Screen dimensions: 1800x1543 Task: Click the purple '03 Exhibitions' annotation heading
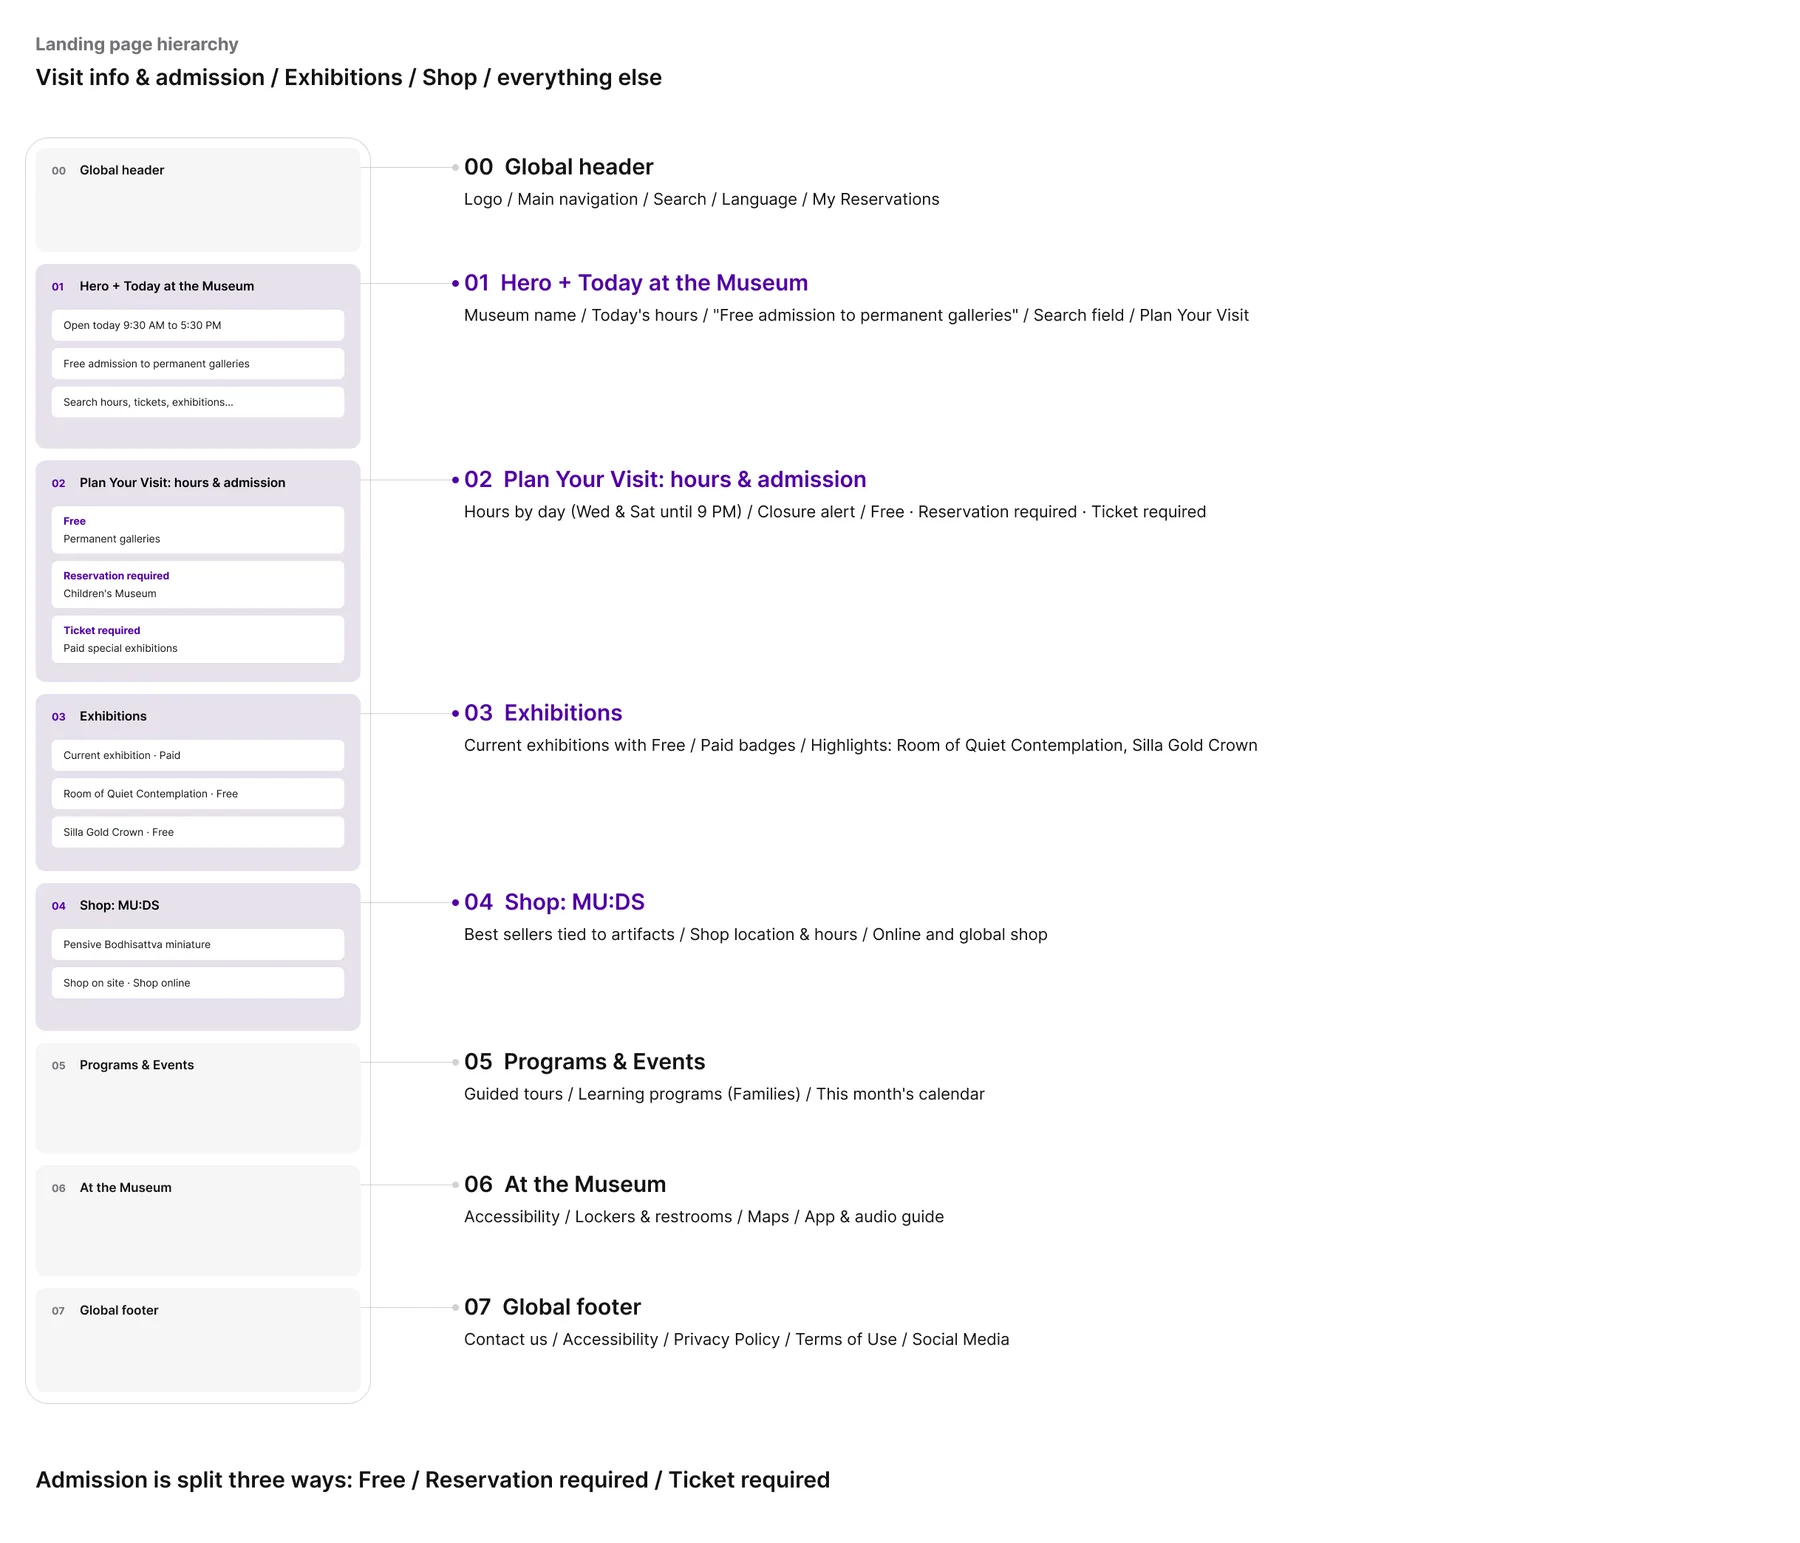click(x=543, y=713)
